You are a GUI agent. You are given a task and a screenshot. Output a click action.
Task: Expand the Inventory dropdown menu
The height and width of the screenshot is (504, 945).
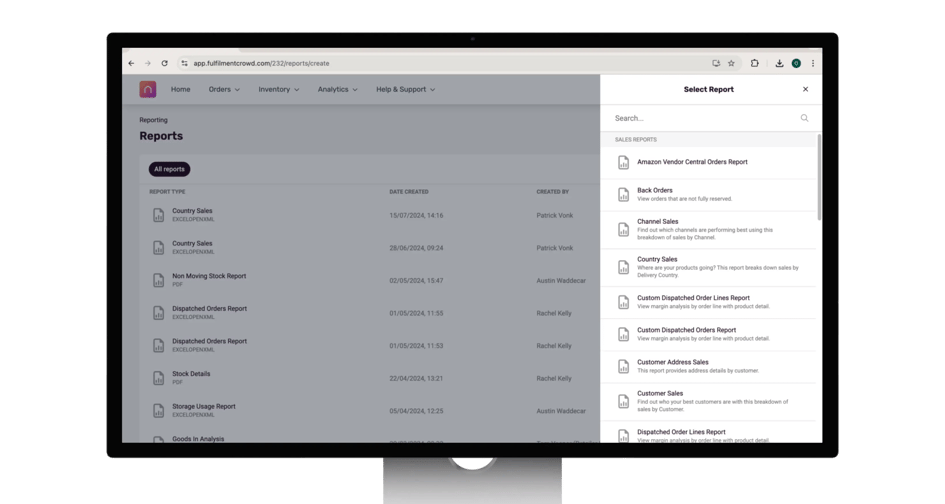pos(278,89)
